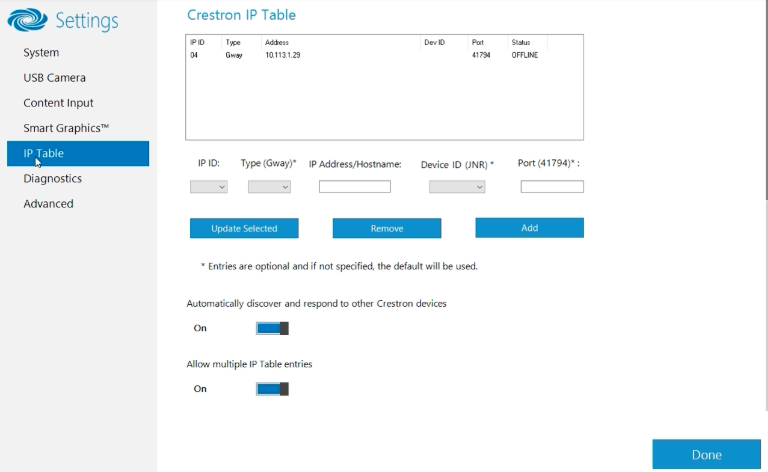Click the Gway type cell in table
The width and height of the screenshot is (768, 472).
click(x=234, y=55)
